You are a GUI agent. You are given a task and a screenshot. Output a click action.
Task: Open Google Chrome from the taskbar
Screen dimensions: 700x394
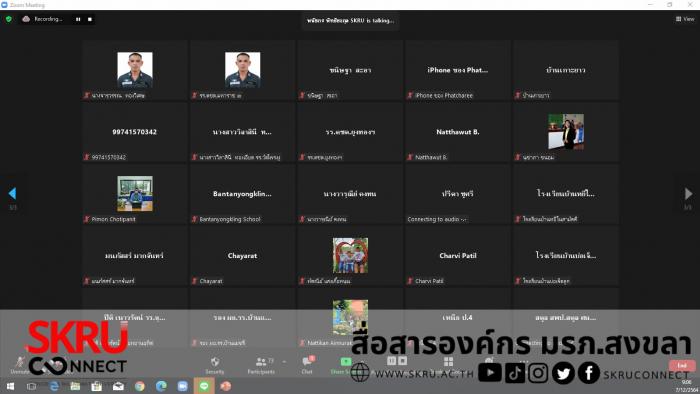140,386
